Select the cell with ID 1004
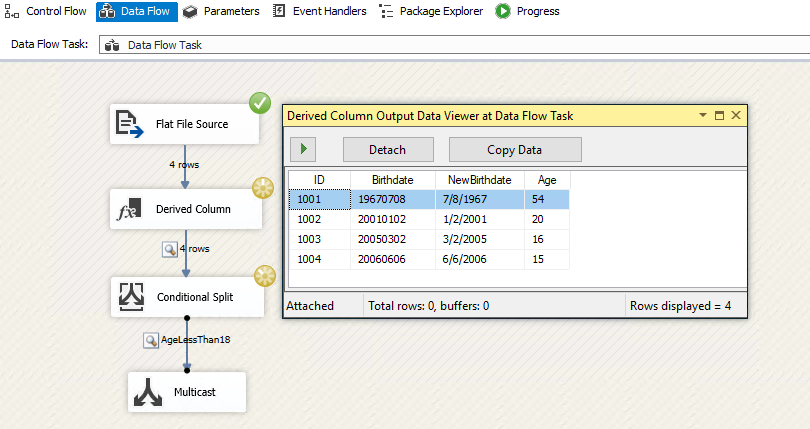The width and height of the screenshot is (810, 429). point(319,259)
